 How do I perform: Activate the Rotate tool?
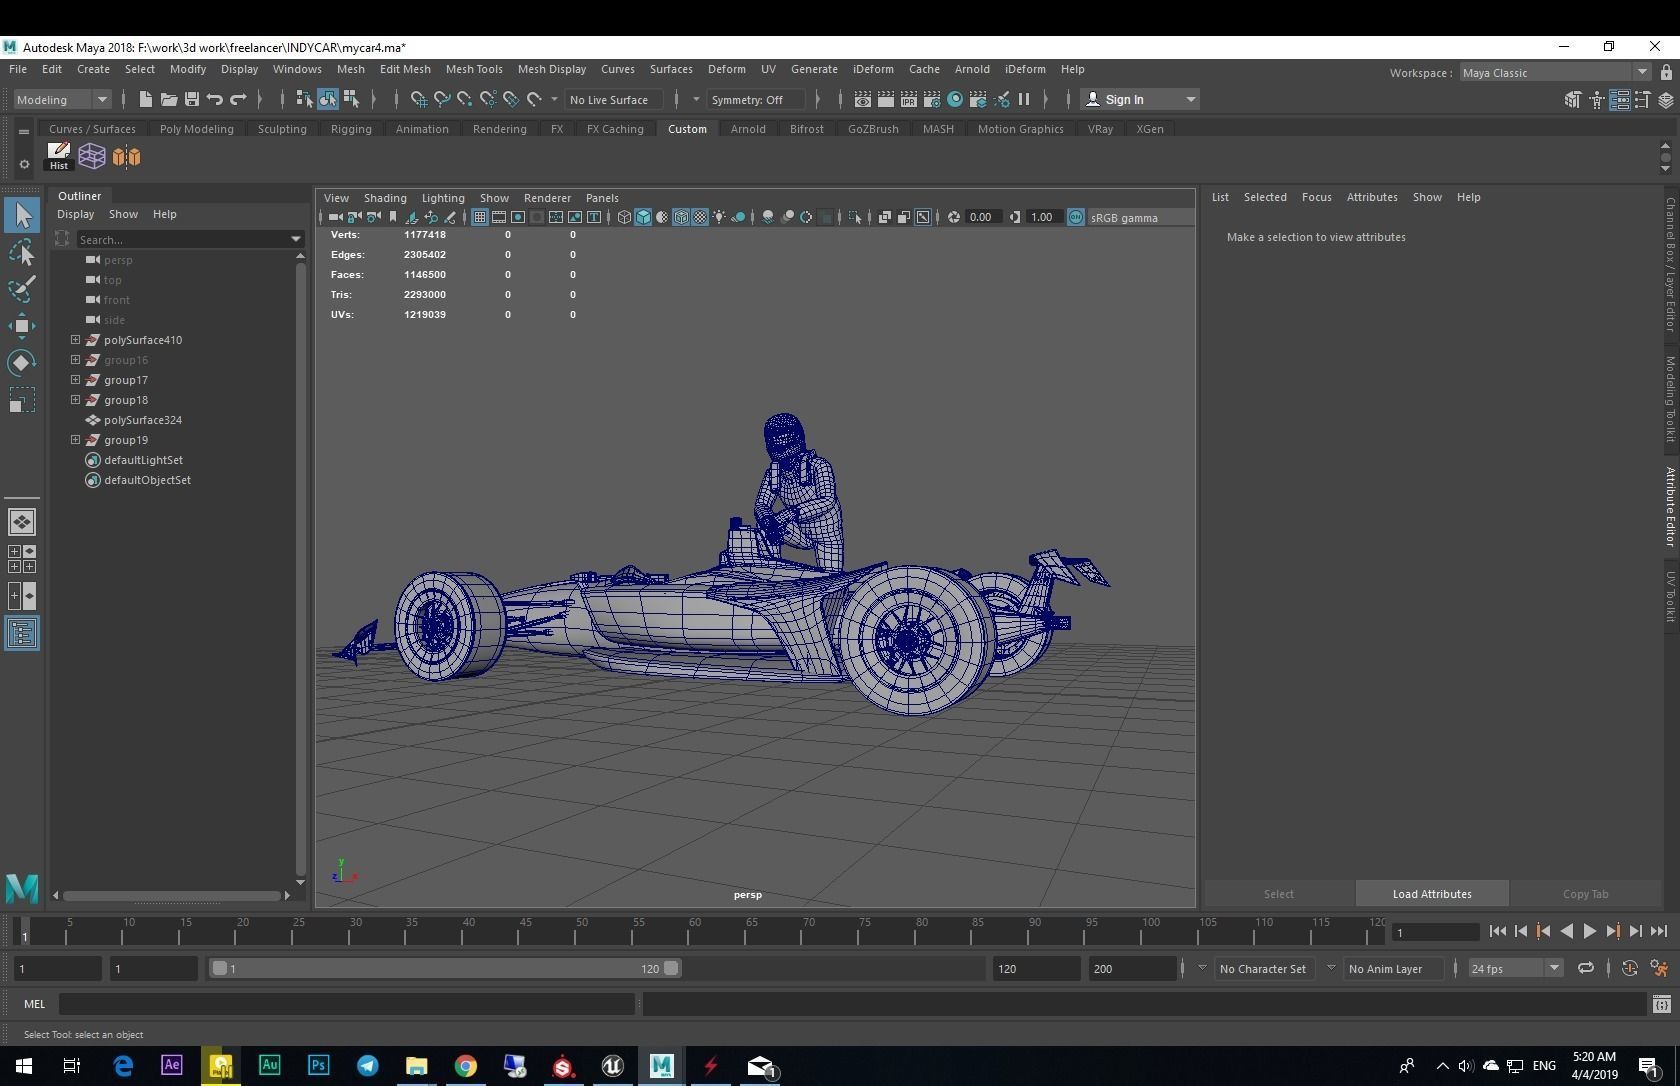coord(22,362)
